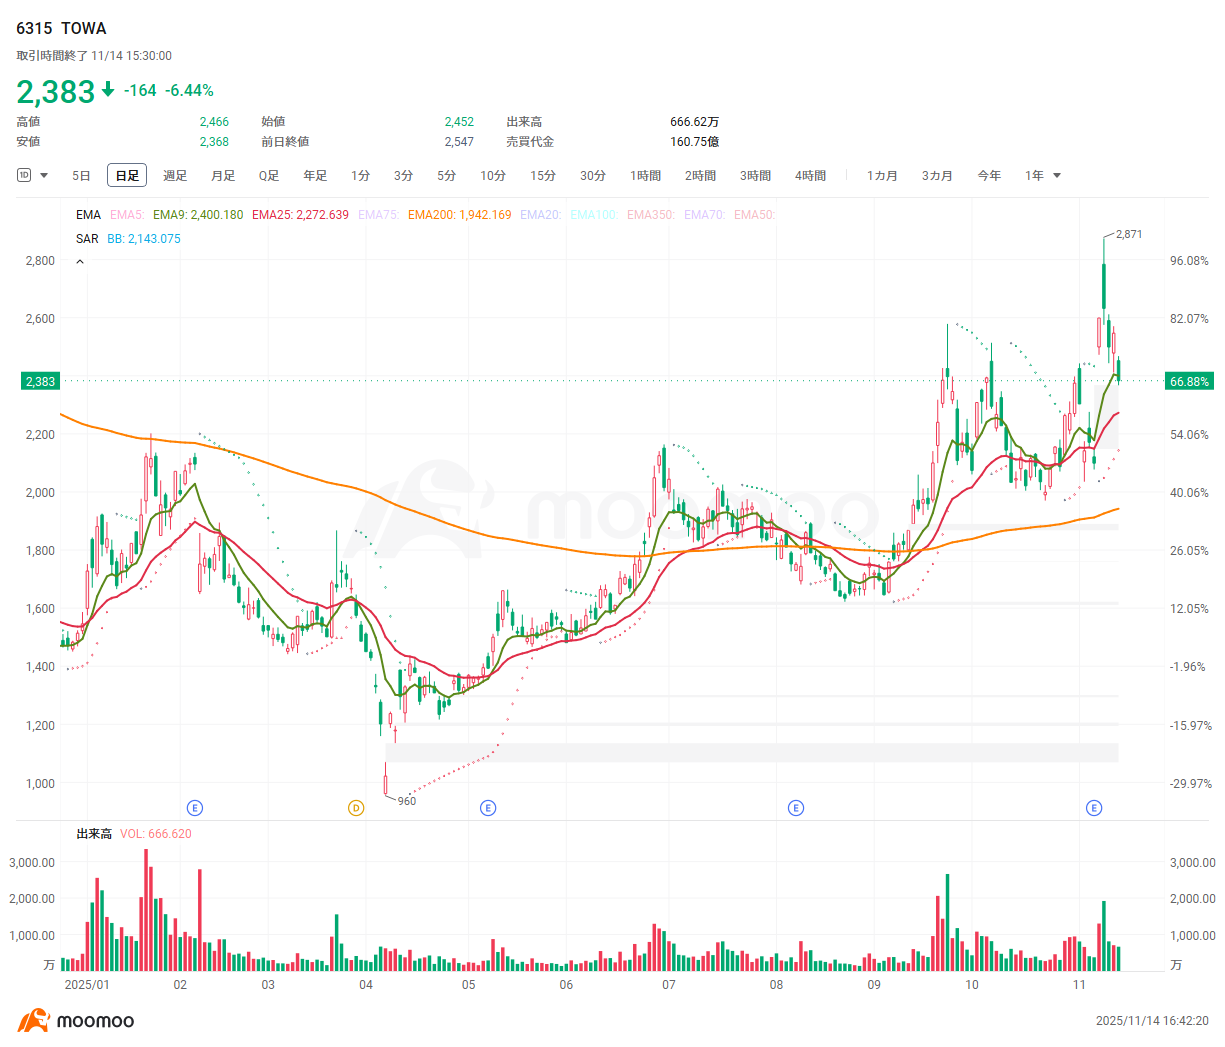Click the green down-arrow beside price 2,383
The width and height of the screenshot is (1225, 1047).
[108, 91]
